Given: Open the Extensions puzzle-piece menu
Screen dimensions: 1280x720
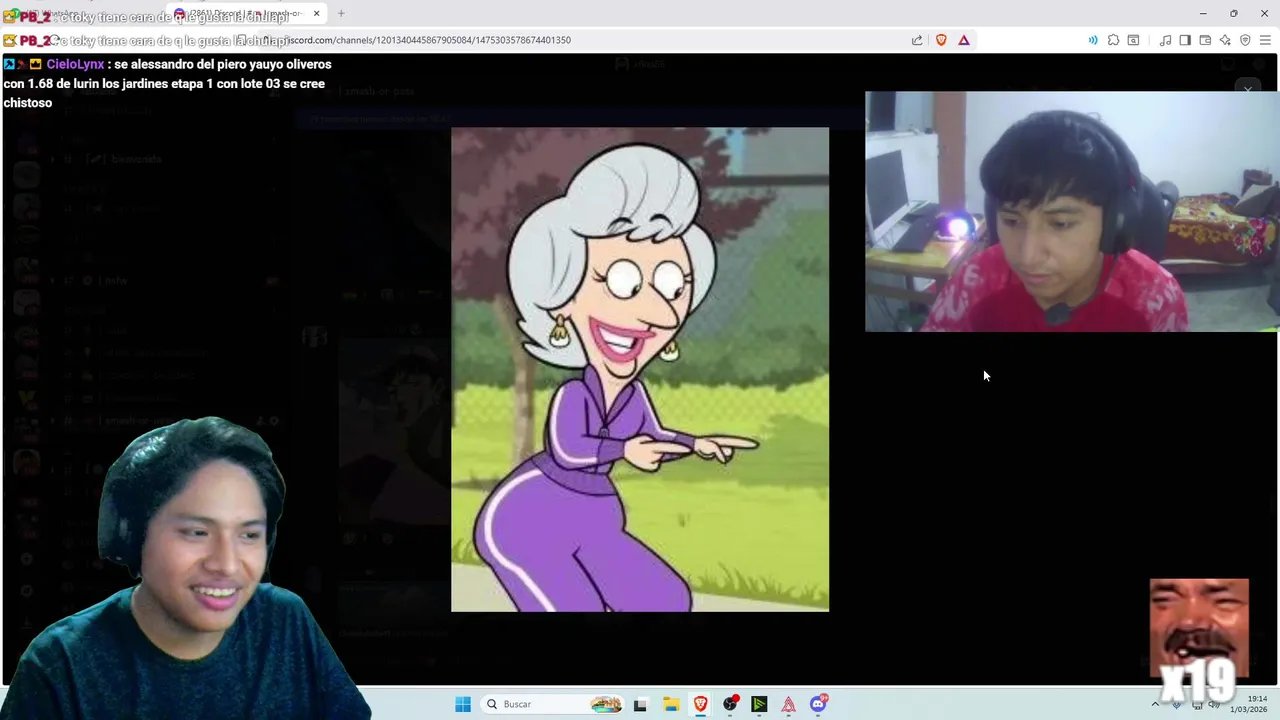Looking at the screenshot, I should tap(1113, 40).
